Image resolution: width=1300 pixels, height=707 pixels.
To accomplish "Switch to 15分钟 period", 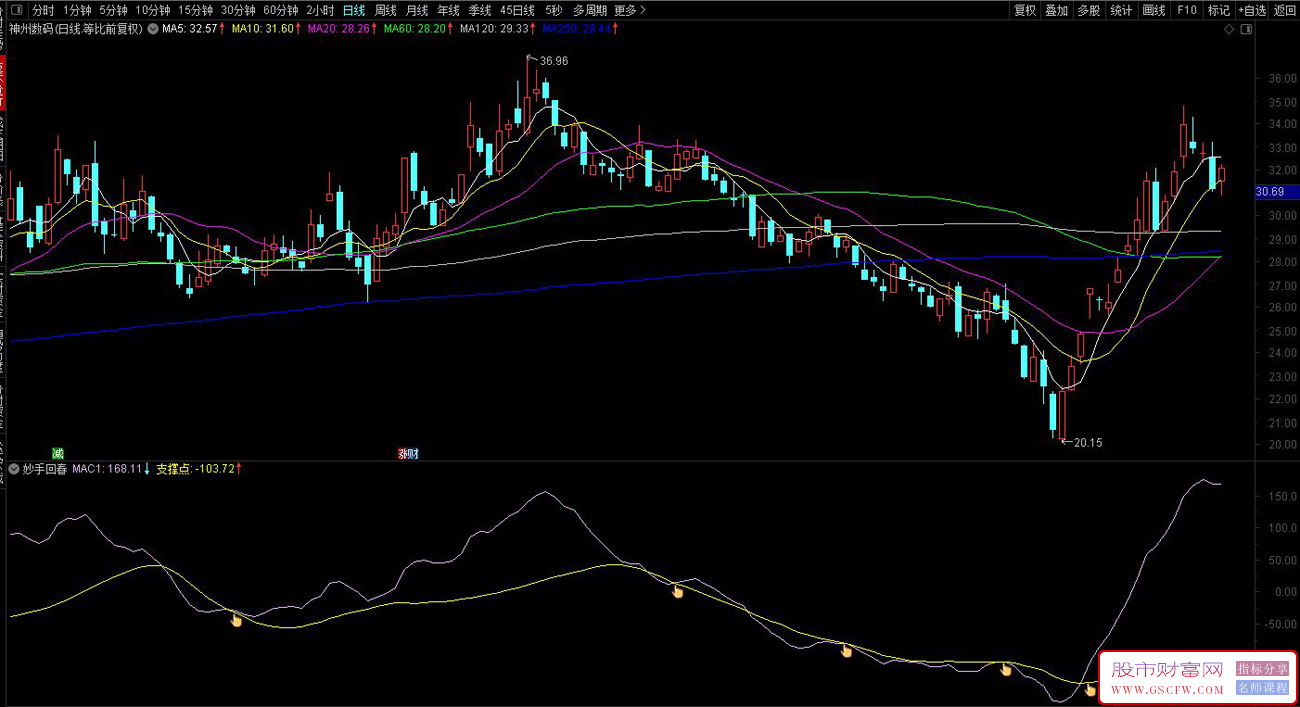I will tap(195, 10).
